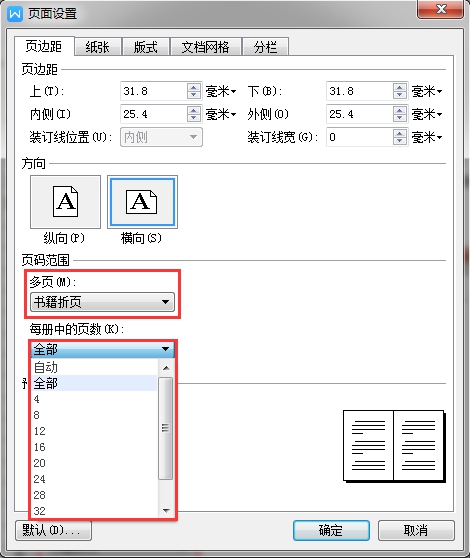Viewport: 470px width, 558px height.
Task: Switch to the 纸张 tab
Action: point(98,47)
